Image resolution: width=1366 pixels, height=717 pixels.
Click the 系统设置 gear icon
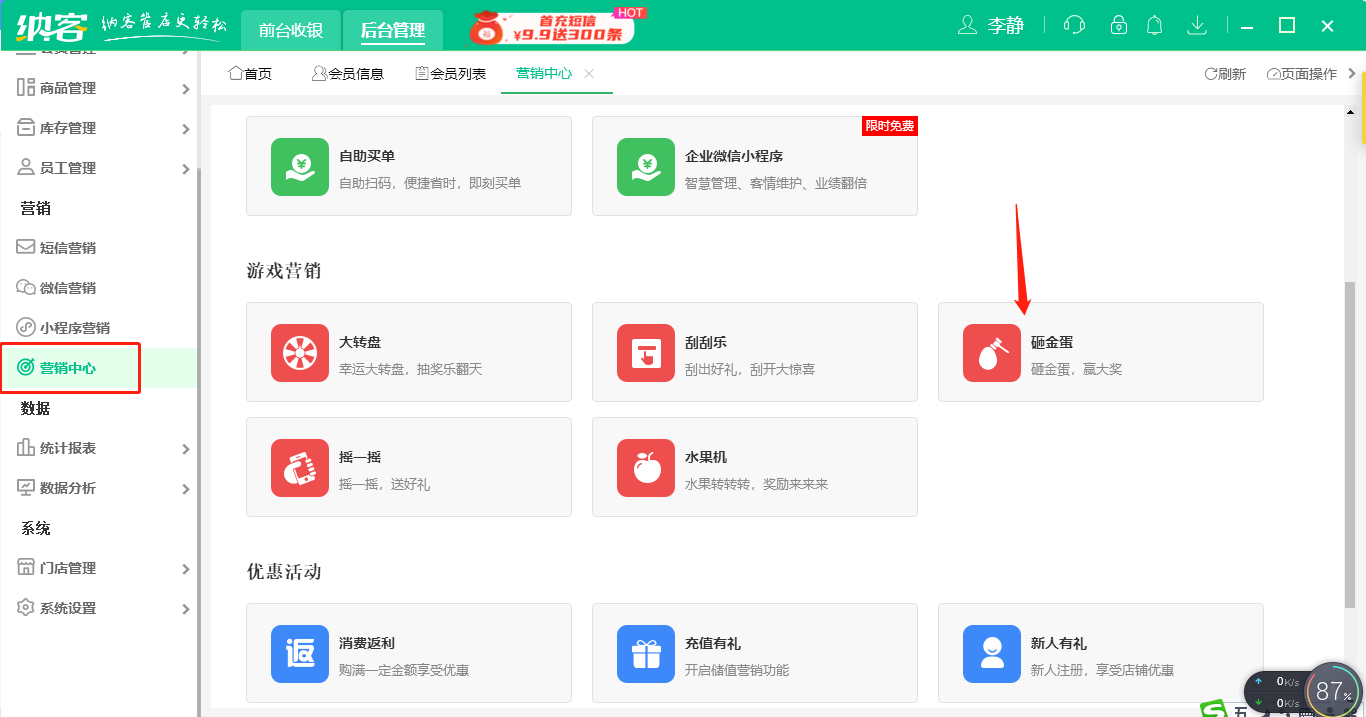click(x=26, y=607)
